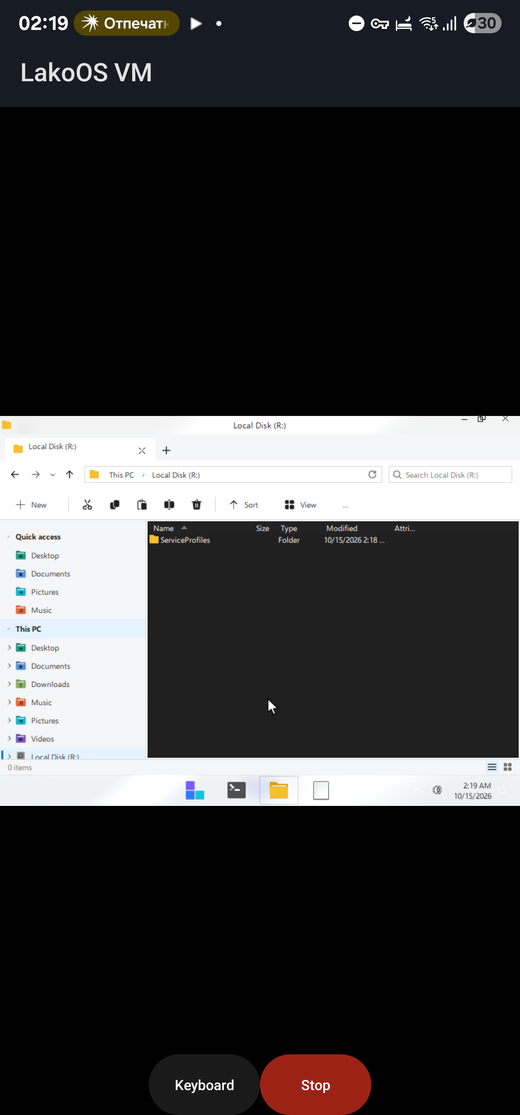The width and height of the screenshot is (520, 1115).
Task: Go back with the left arrow
Action: click(x=15, y=474)
